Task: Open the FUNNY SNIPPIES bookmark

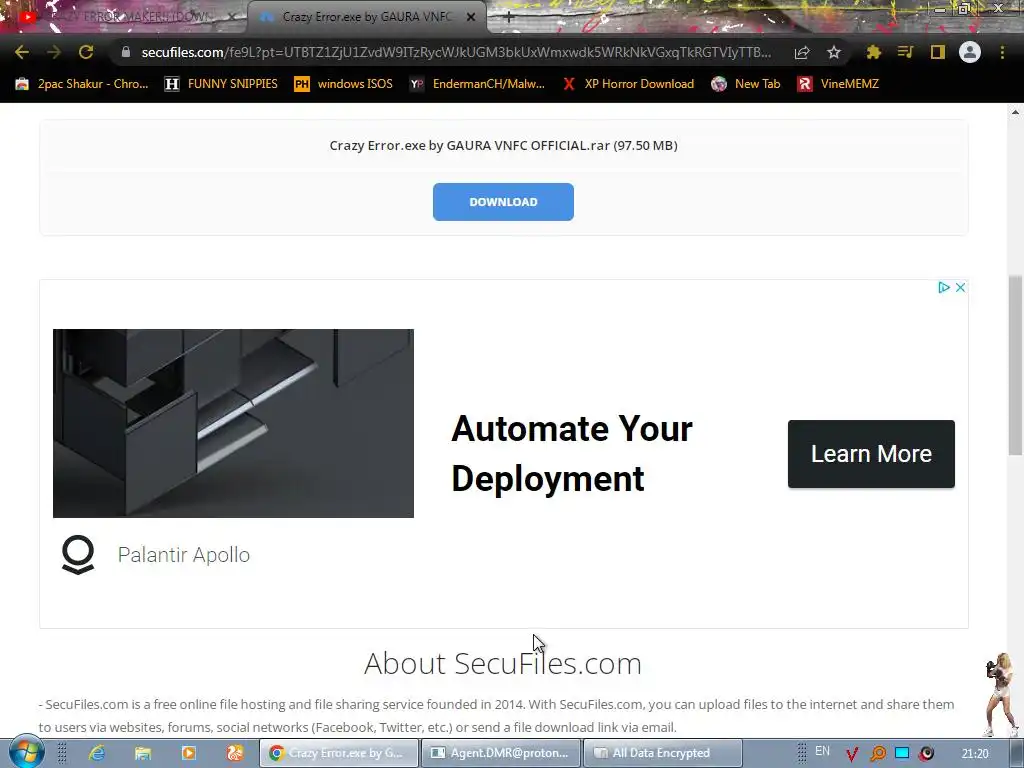Action: pyautogui.click(x=221, y=84)
